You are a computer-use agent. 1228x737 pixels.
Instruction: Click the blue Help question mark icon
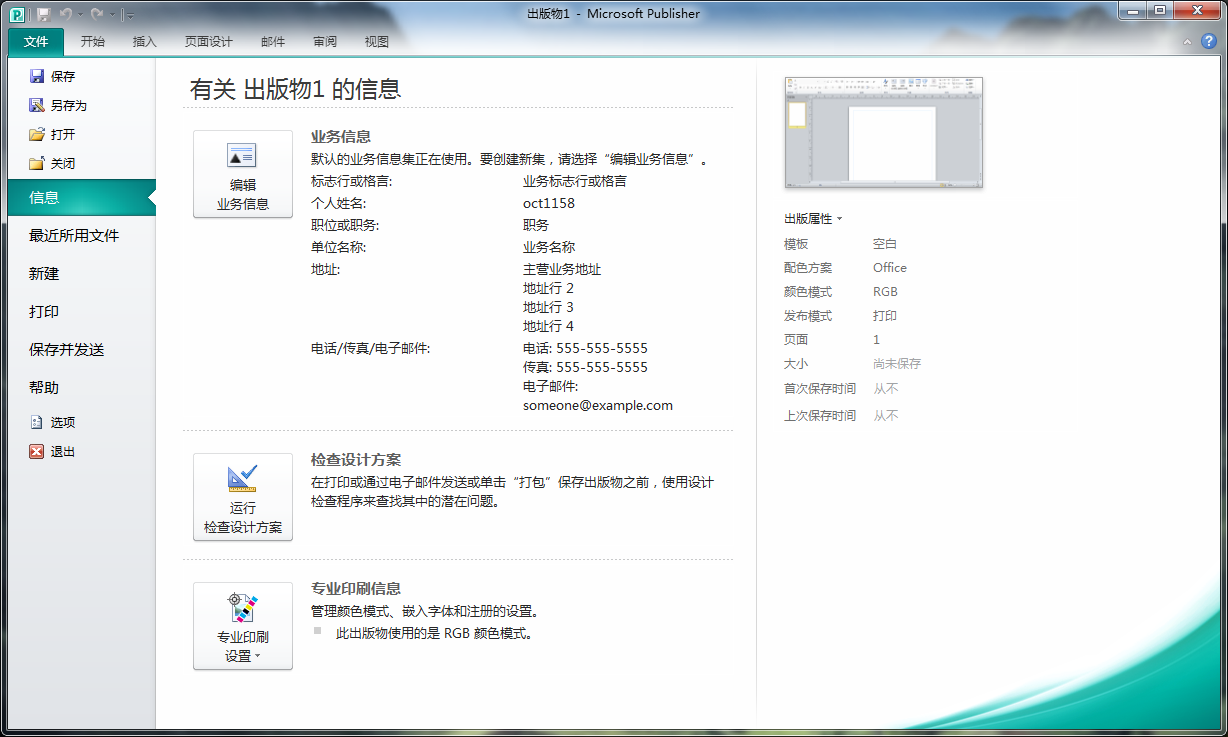[1208, 42]
